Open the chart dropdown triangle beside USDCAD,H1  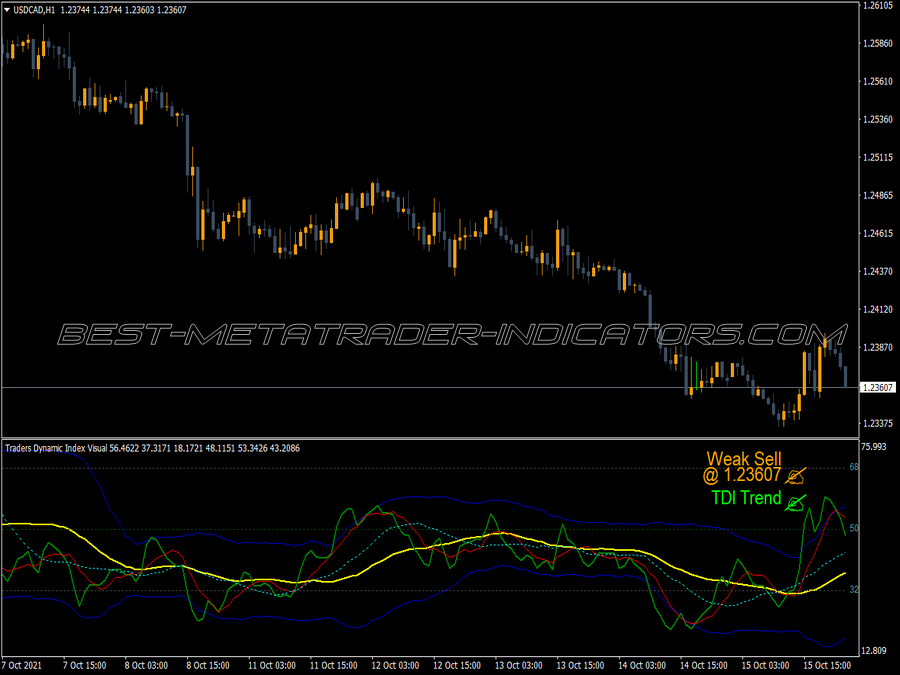(7, 10)
